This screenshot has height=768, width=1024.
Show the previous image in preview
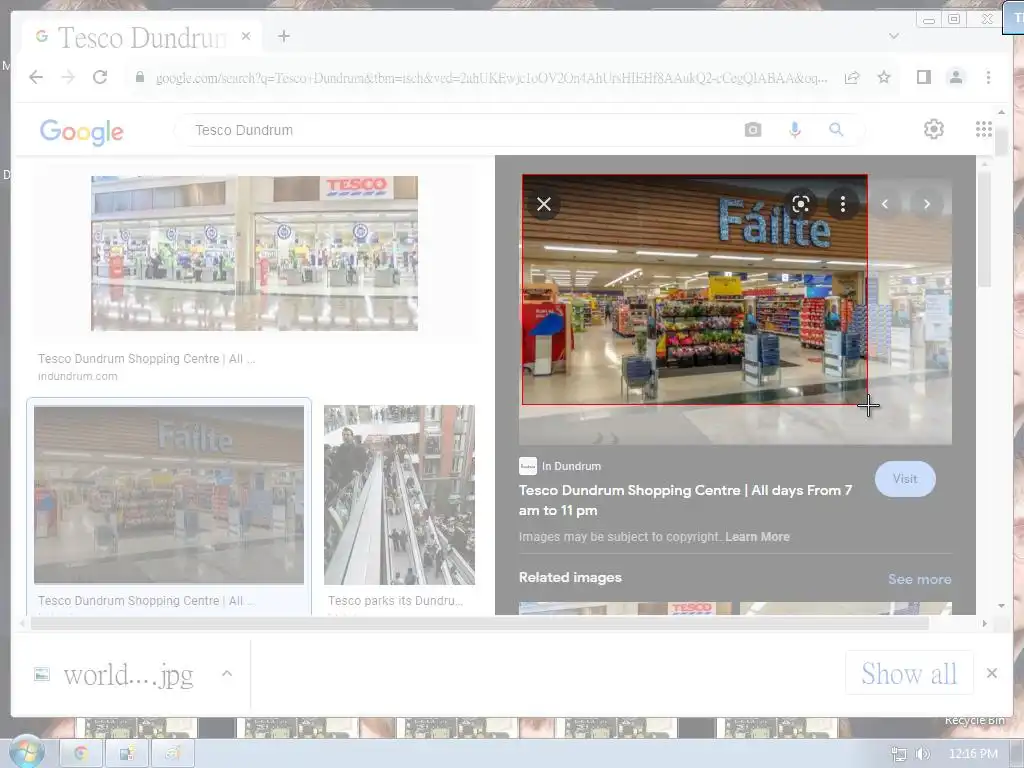[884, 204]
